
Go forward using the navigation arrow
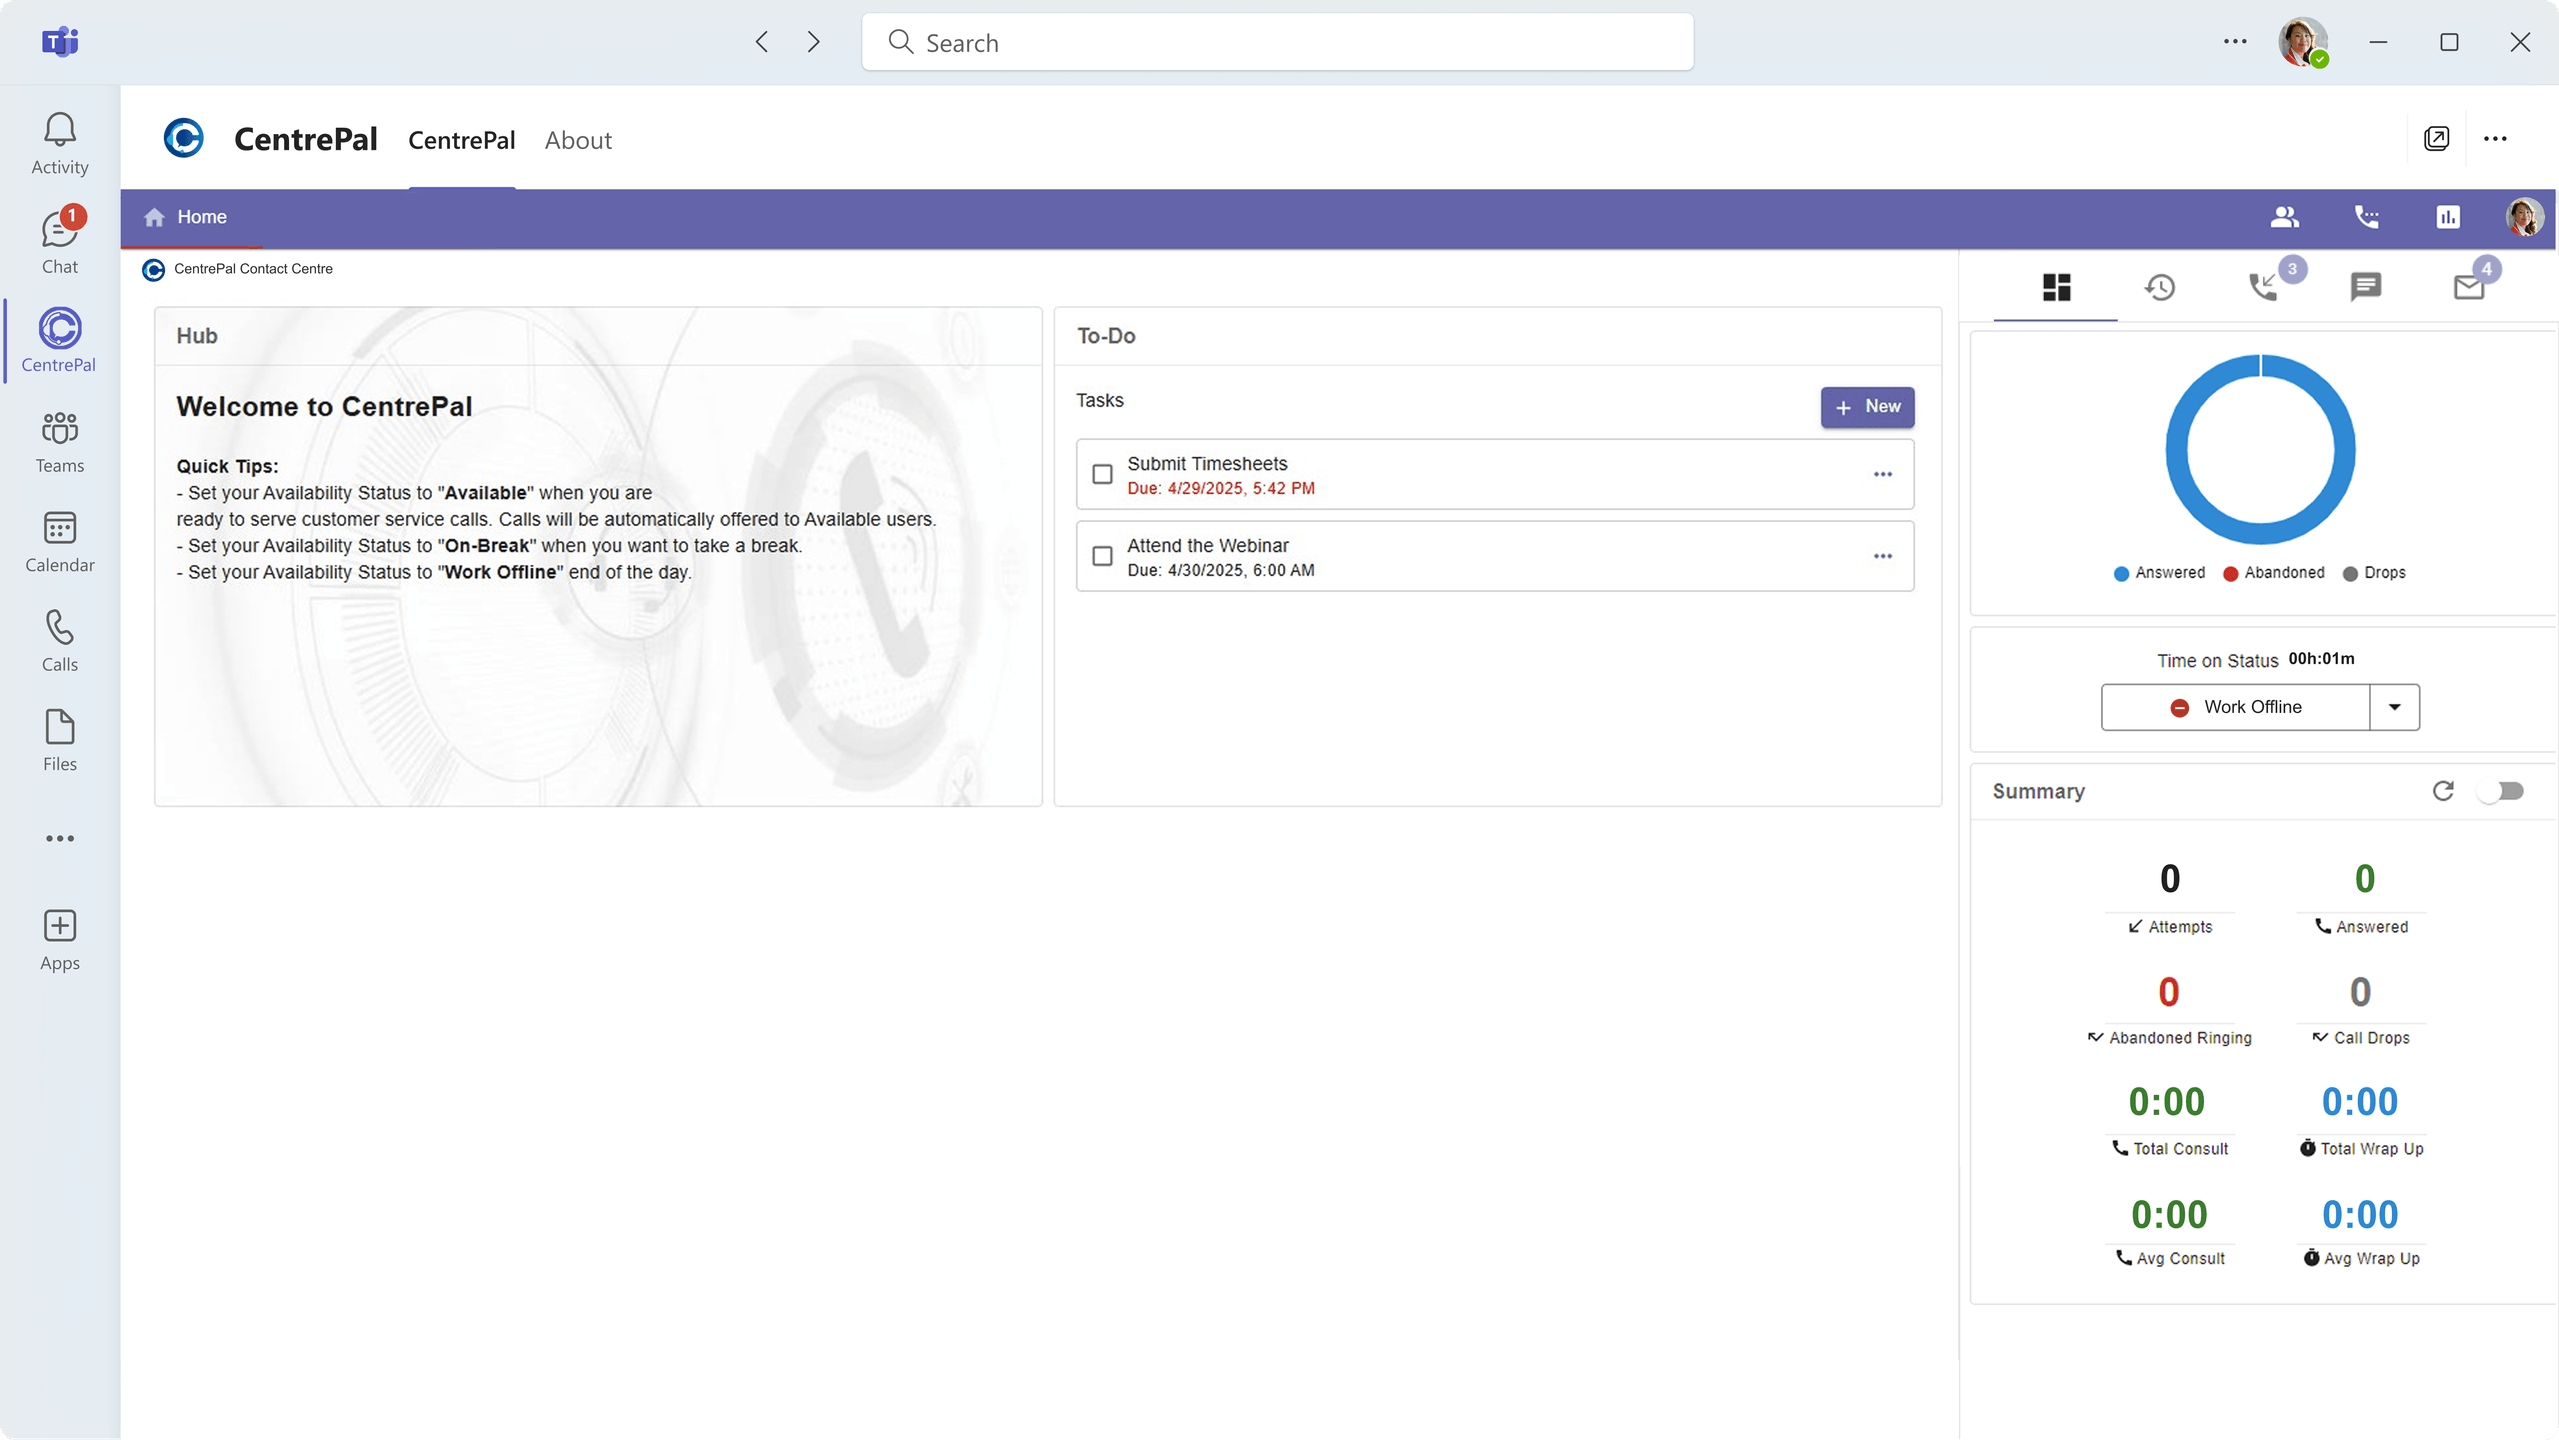pyautogui.click(x=813, y=42)
